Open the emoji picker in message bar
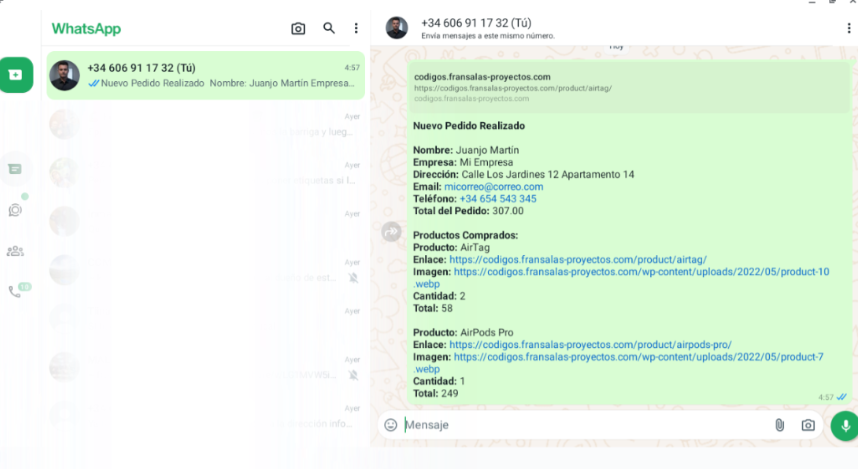 pos(391,425)
